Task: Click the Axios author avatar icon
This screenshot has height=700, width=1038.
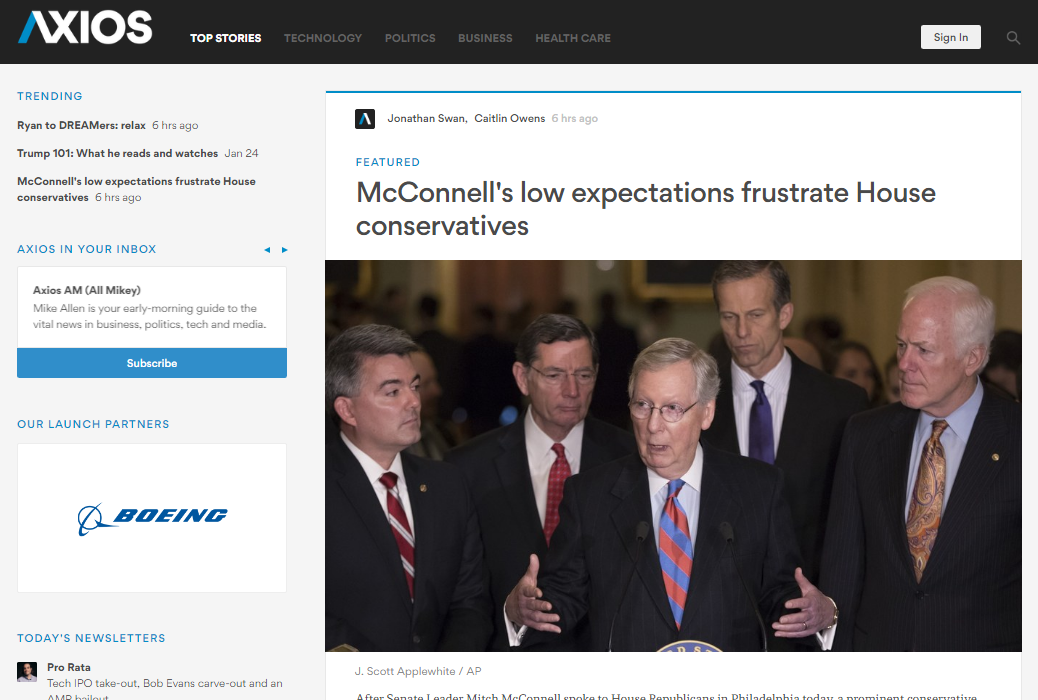Action: click(x=365, y=119)
